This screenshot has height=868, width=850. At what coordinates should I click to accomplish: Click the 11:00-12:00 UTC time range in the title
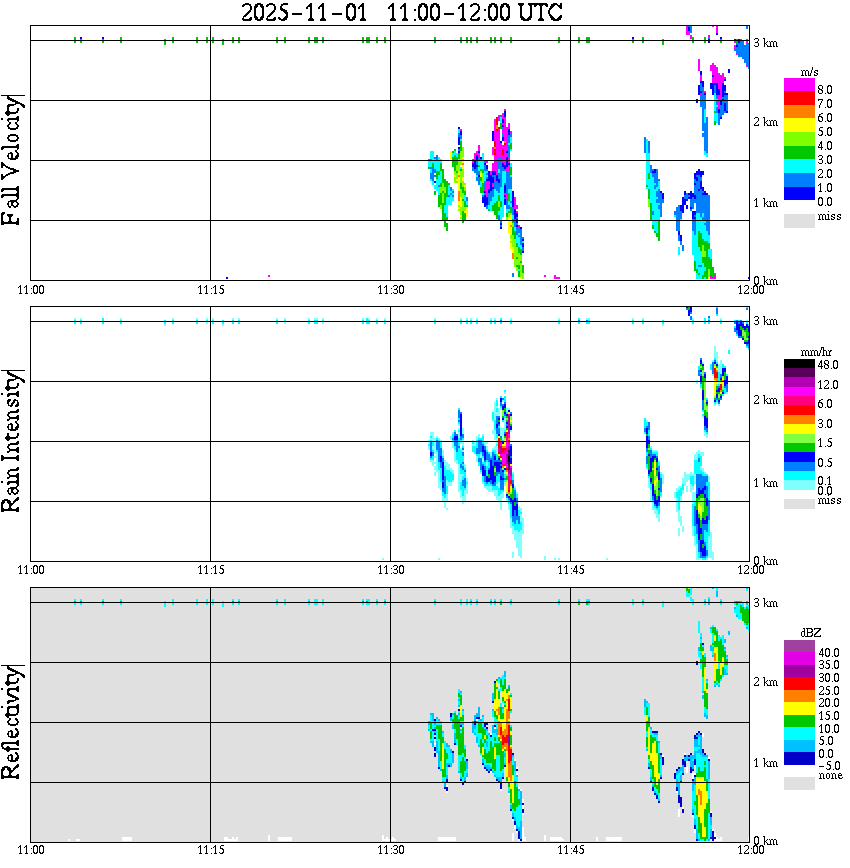475,12
